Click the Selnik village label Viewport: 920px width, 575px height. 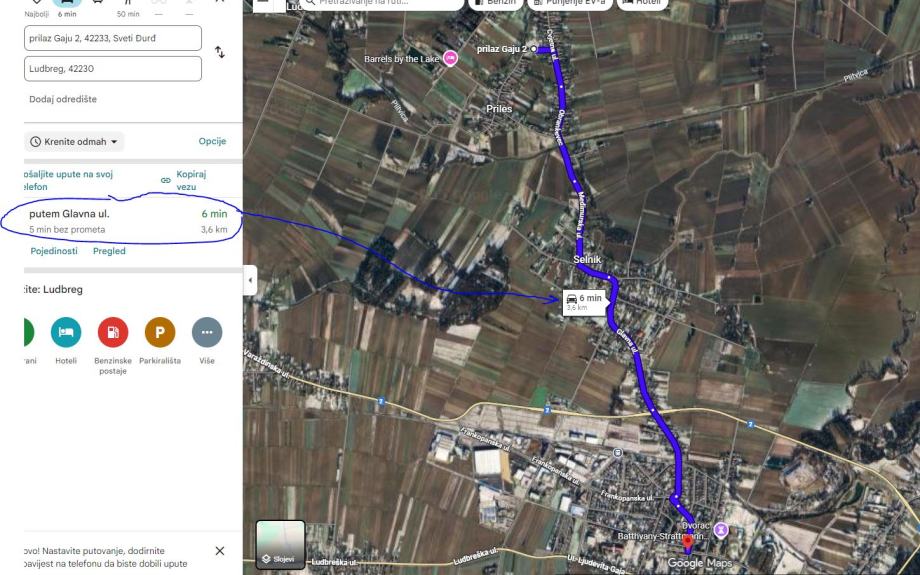[x=587, y=259]
